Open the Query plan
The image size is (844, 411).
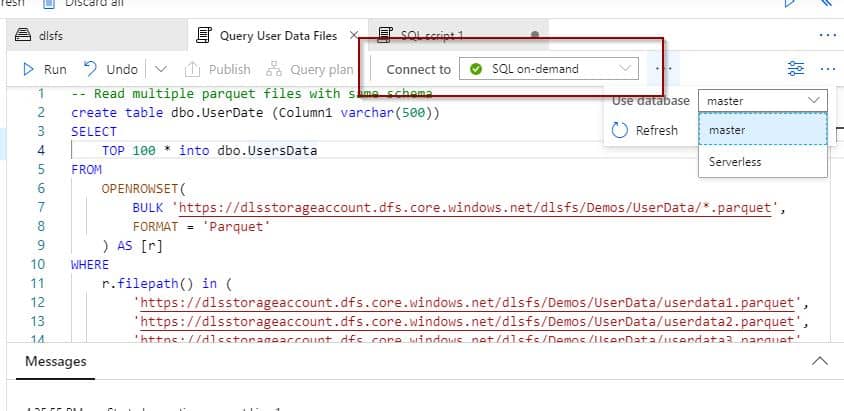[310, 69]
